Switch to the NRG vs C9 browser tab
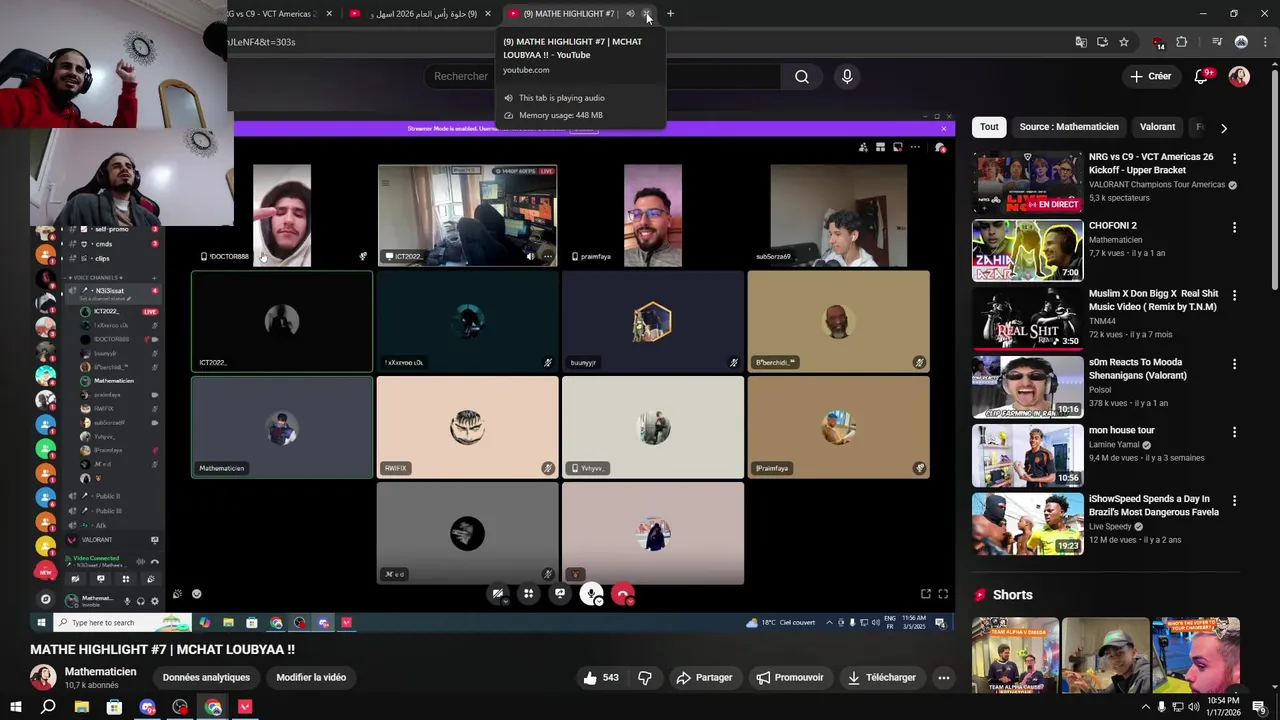The image size is (1280, 720). tap(270, 14)
